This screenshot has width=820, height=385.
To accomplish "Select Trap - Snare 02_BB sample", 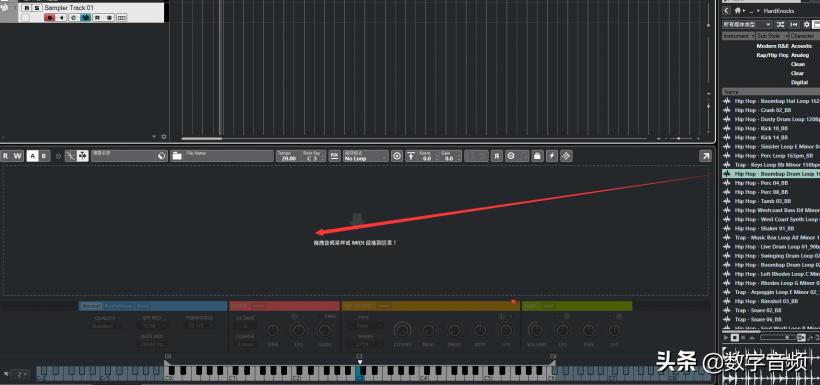I will [758, 310].
